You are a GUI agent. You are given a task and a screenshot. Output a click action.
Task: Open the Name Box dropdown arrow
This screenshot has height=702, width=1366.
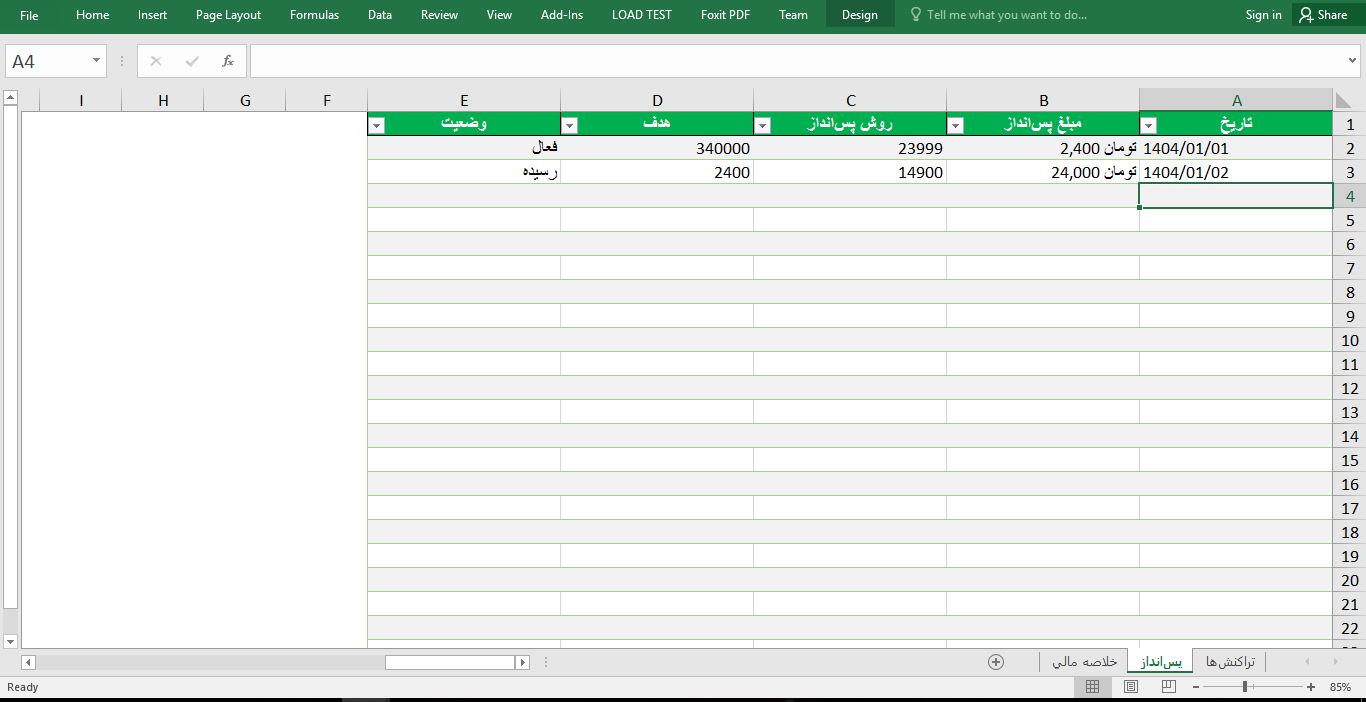point(96,61)
